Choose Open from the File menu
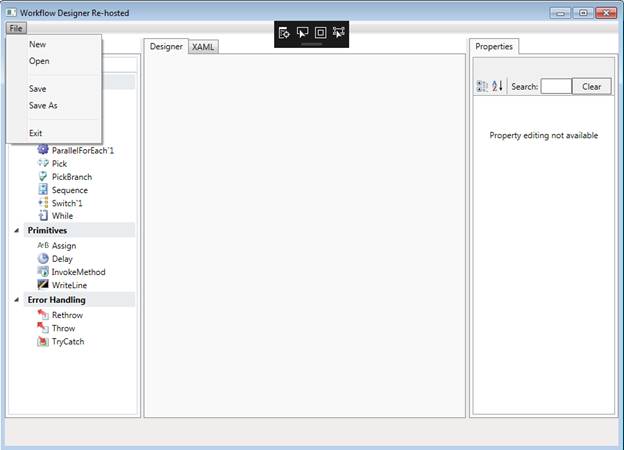This screenshot has height=450, width=624. click(39, 61)
